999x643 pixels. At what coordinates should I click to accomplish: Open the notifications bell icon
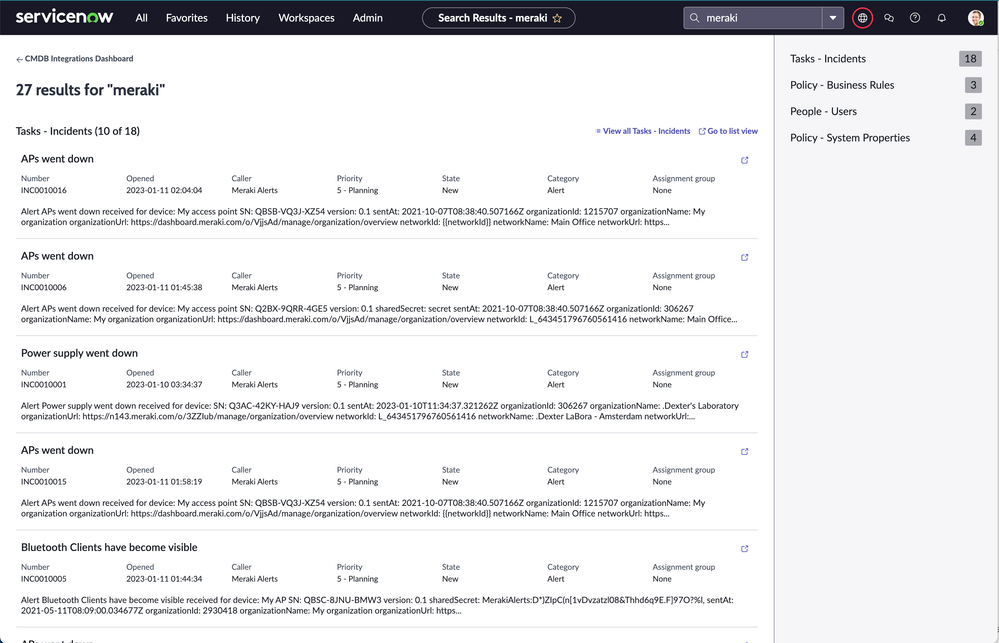942,18
